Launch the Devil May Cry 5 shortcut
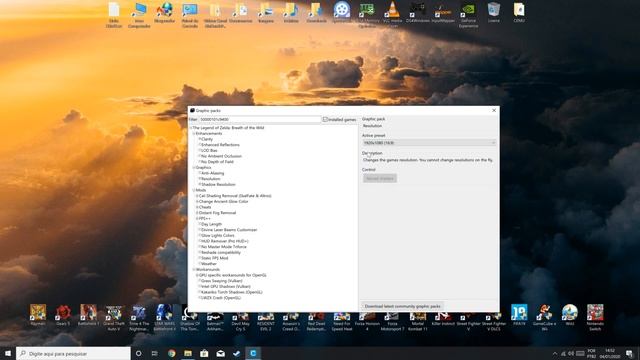Image resolution: width=640 pixels, height=360 pixels. (240, 320)
